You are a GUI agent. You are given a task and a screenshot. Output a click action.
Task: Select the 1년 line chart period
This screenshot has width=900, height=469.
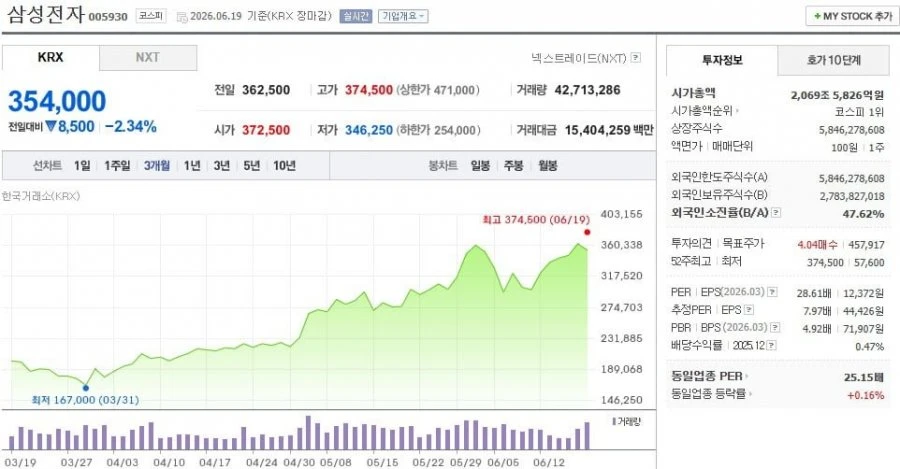coord(192,166)
